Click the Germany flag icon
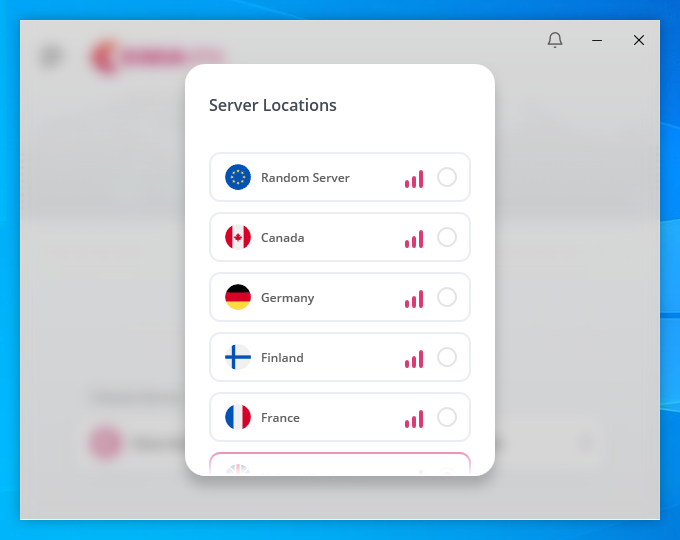Screen dimensions: 680x540 [x=238, y=298]
